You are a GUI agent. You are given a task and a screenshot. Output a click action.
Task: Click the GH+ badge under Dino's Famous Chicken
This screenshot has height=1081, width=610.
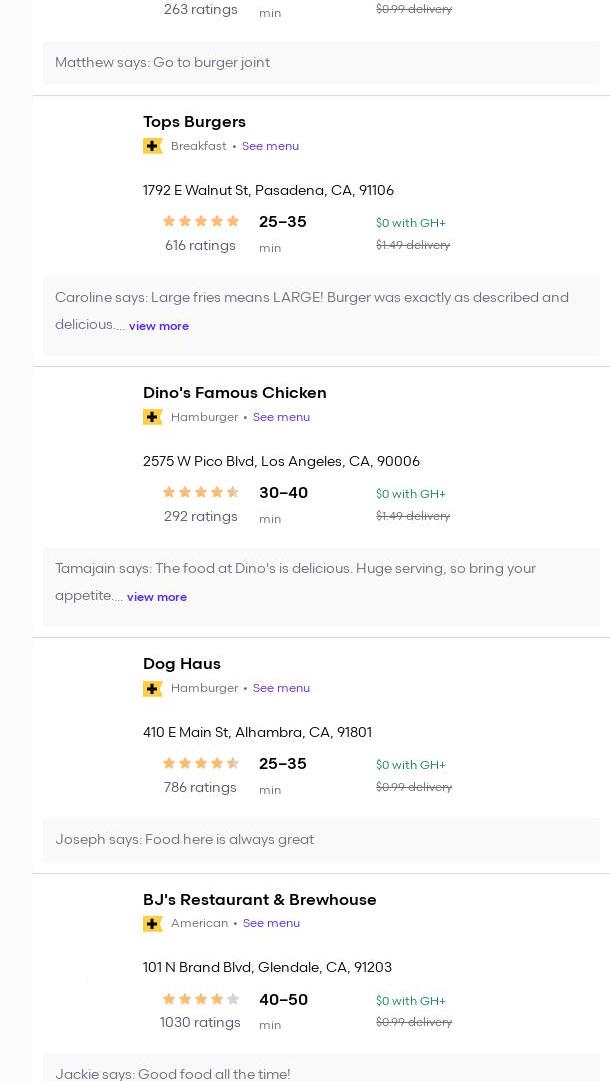(x=153, y=417)
